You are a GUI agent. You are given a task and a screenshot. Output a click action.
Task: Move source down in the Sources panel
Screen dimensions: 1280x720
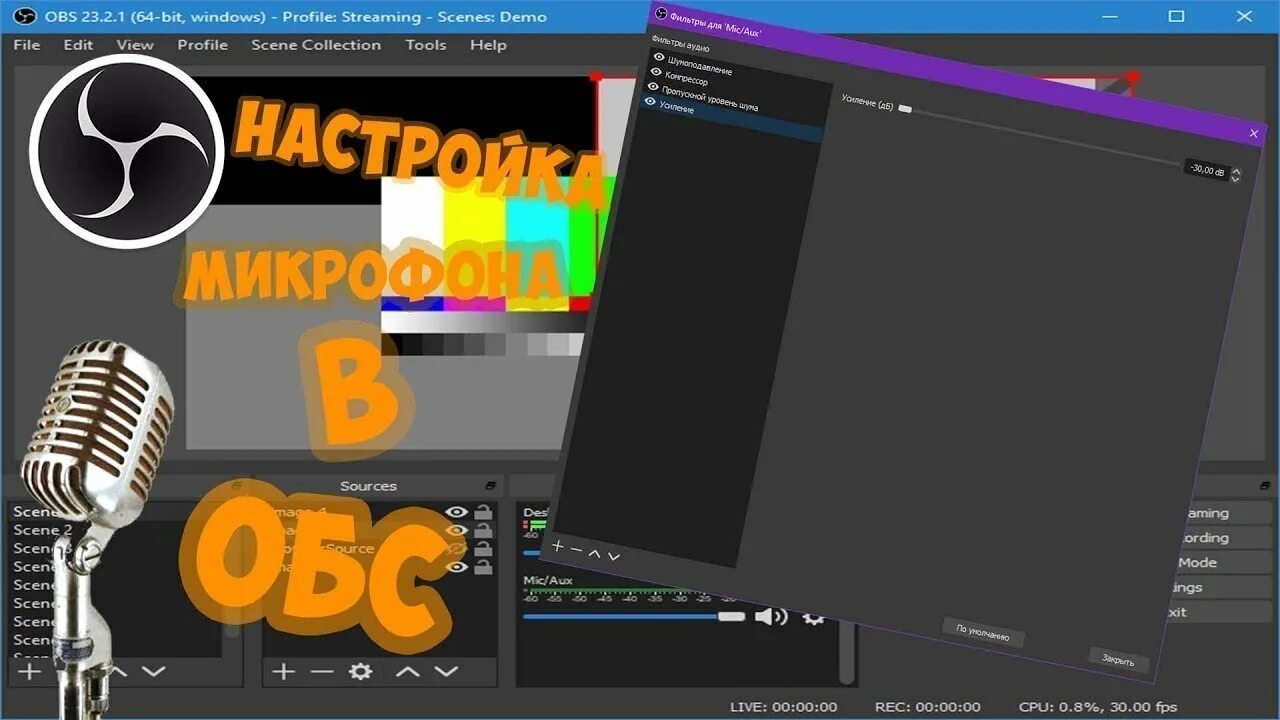(446, 671)
